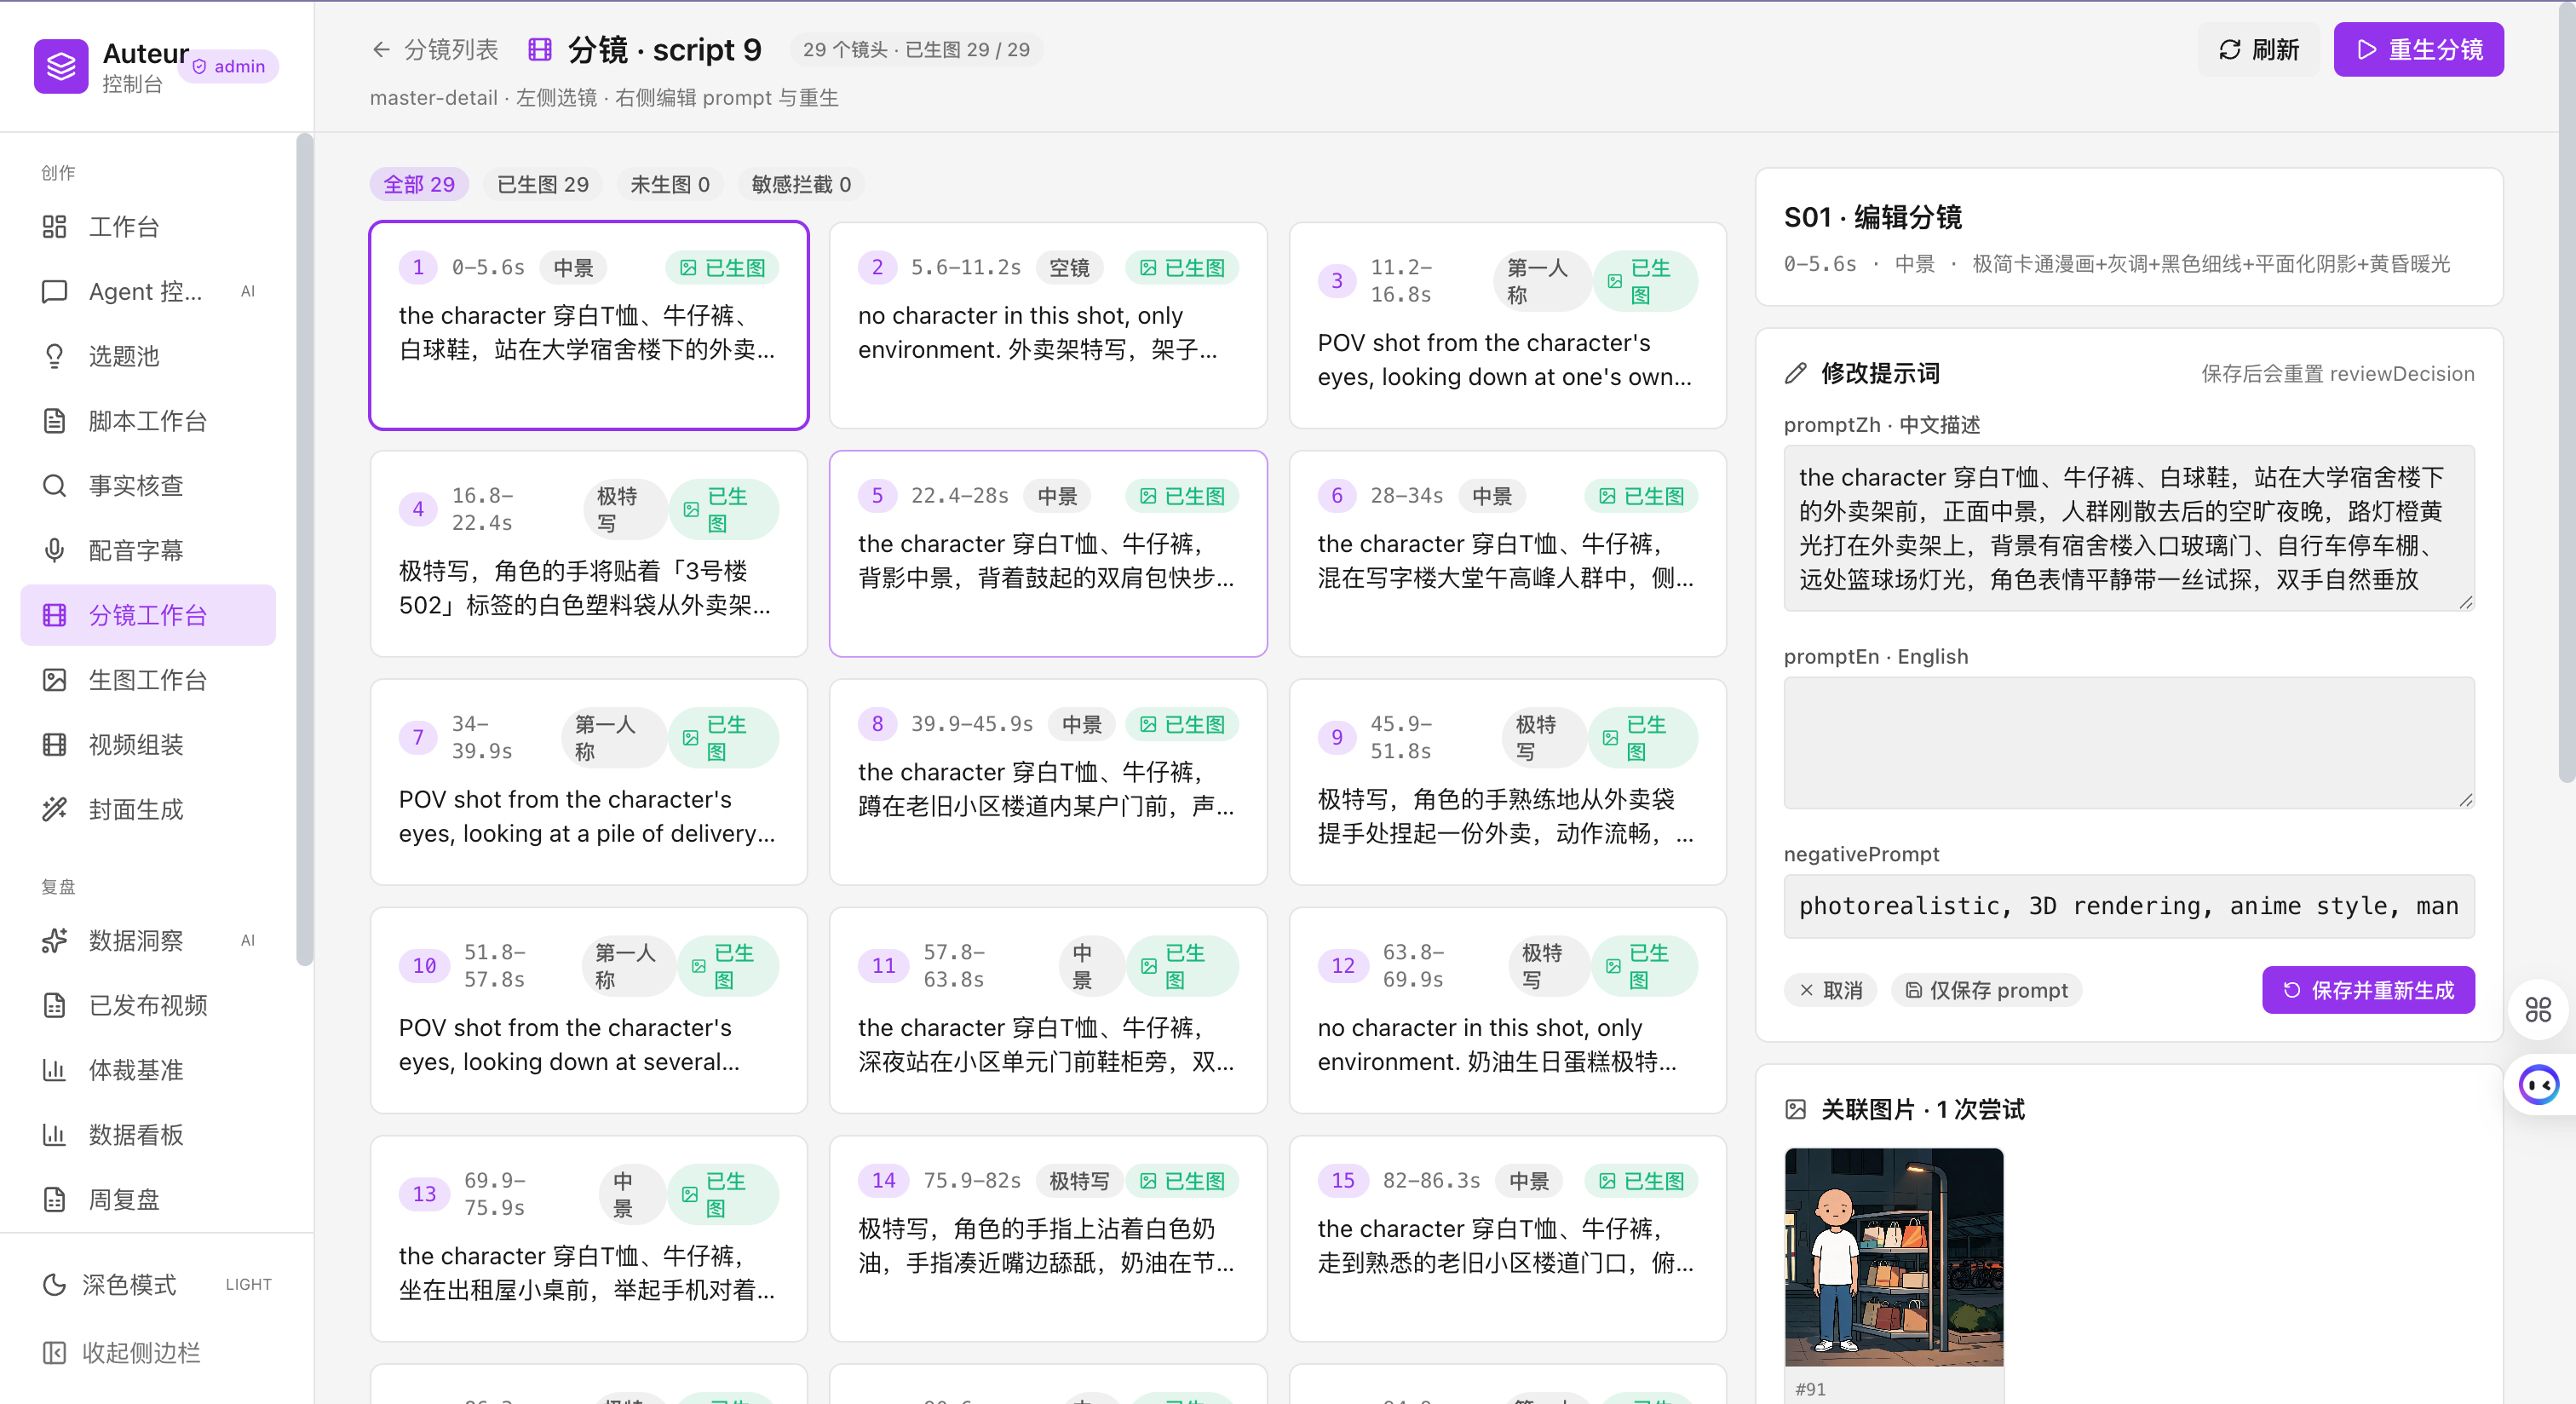Go back to 分镜列表

pyautogui.click(x=434, y=50)
